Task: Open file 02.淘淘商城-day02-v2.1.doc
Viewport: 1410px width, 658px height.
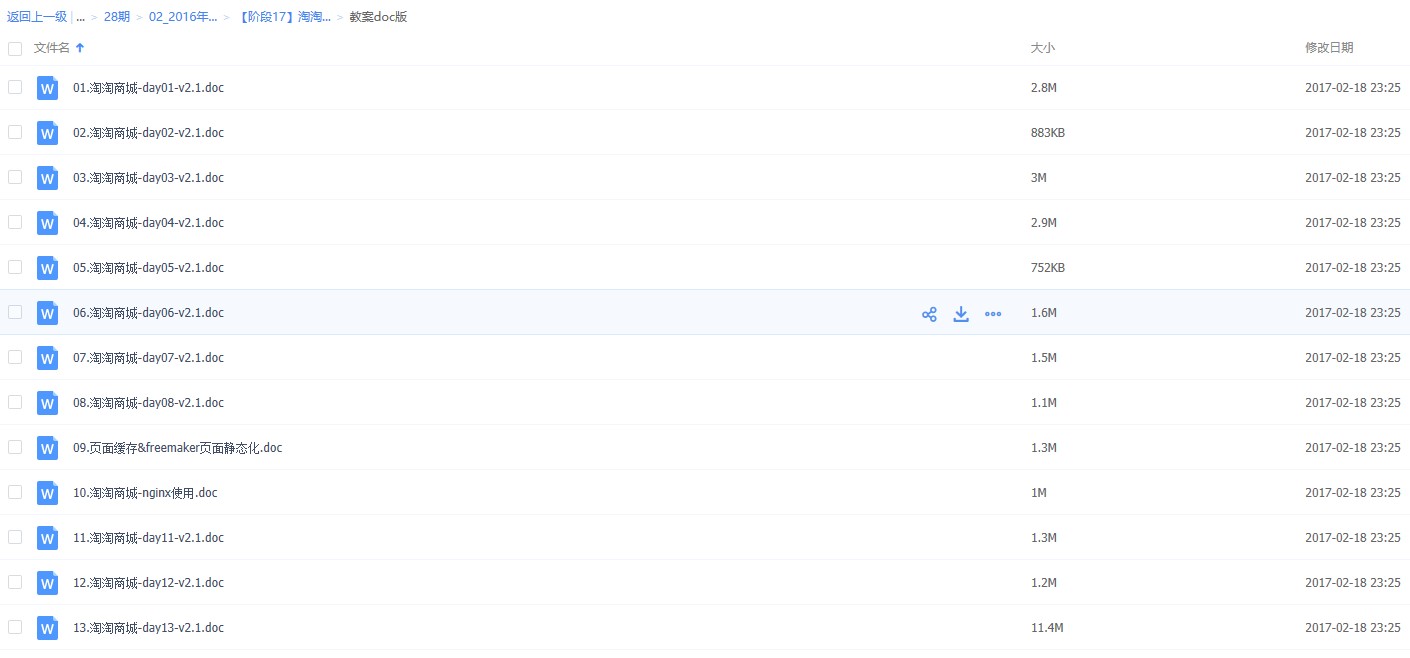Action: point(148,133)
